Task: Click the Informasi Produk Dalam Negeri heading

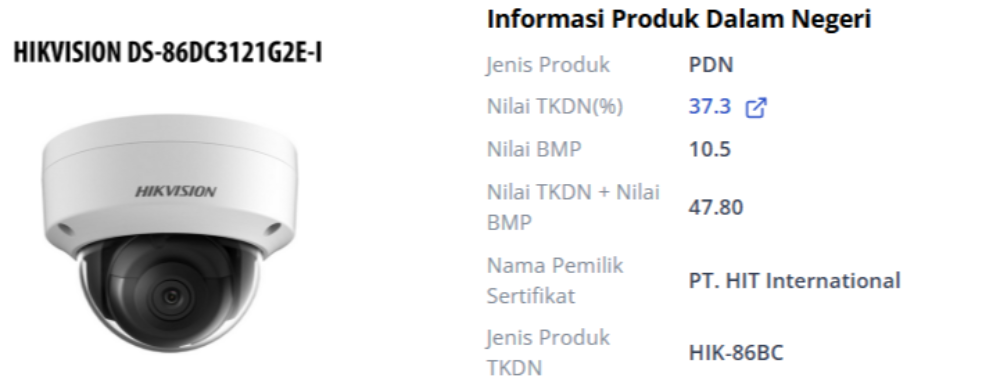Action: point(679,19)
